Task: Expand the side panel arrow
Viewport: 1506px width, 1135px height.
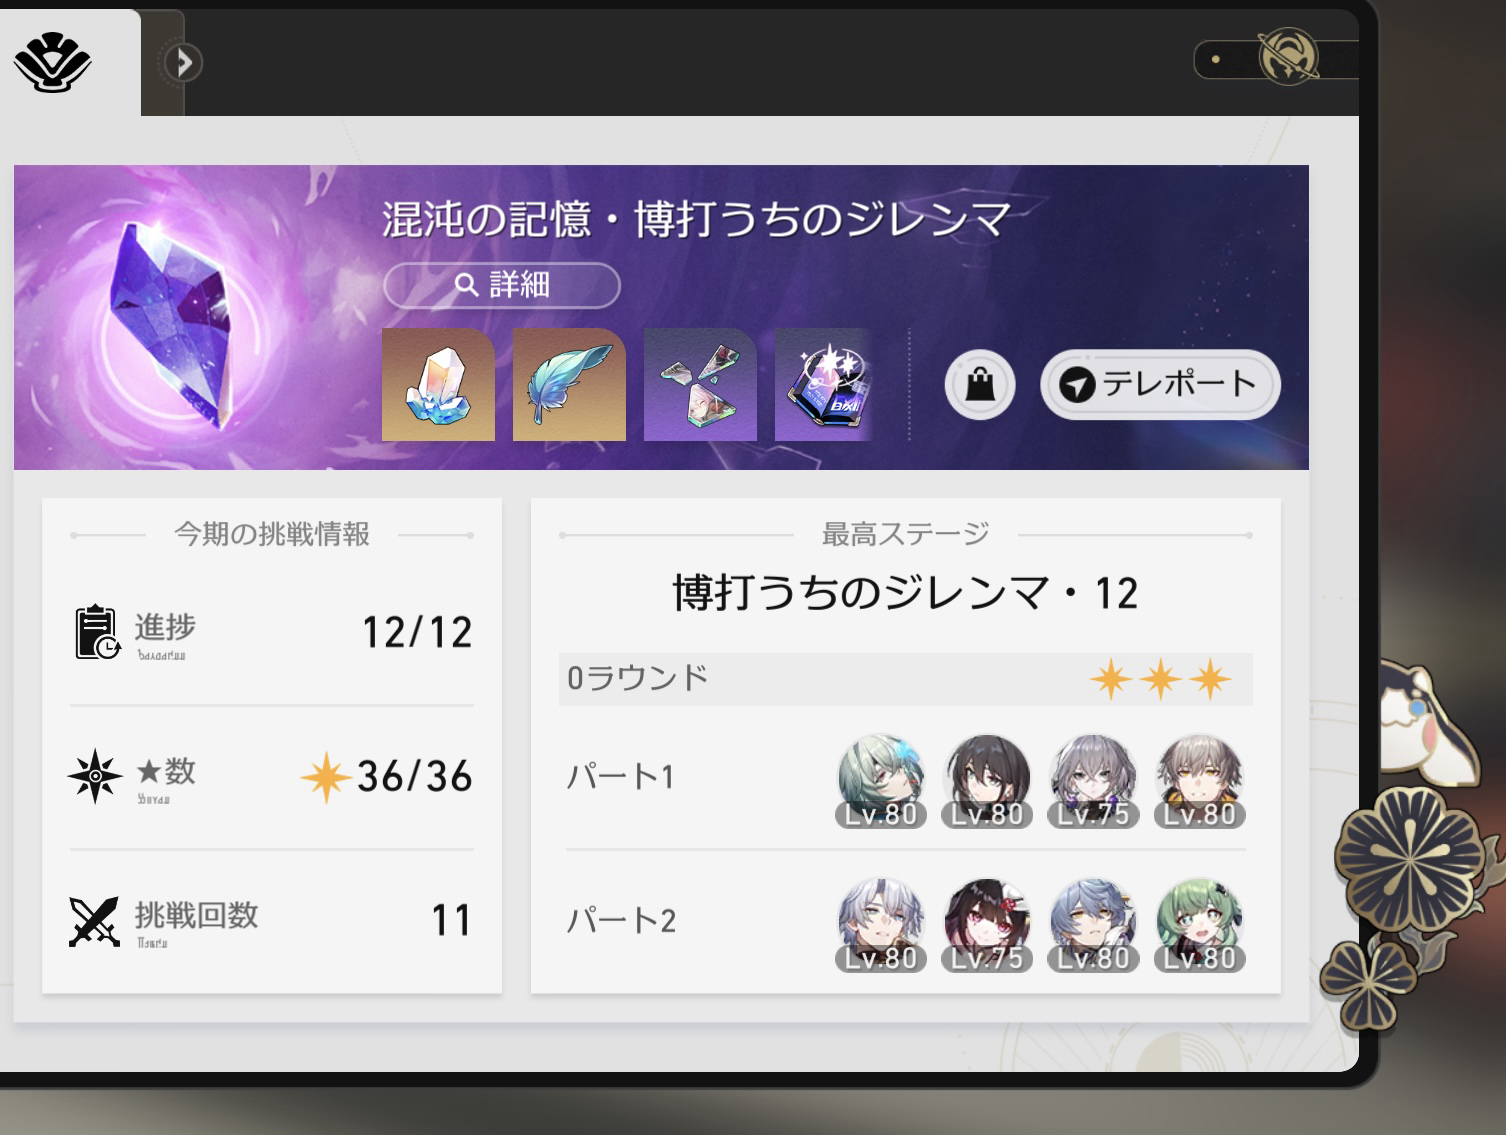Action: pos(184,63)
